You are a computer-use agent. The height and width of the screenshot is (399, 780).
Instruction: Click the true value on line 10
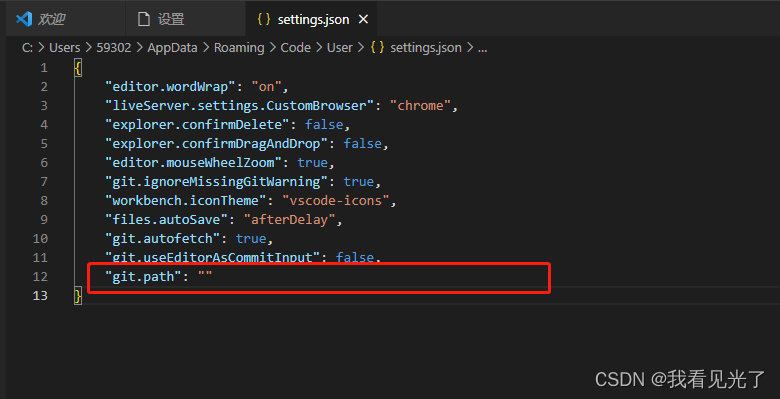click(x=251, y=239)
